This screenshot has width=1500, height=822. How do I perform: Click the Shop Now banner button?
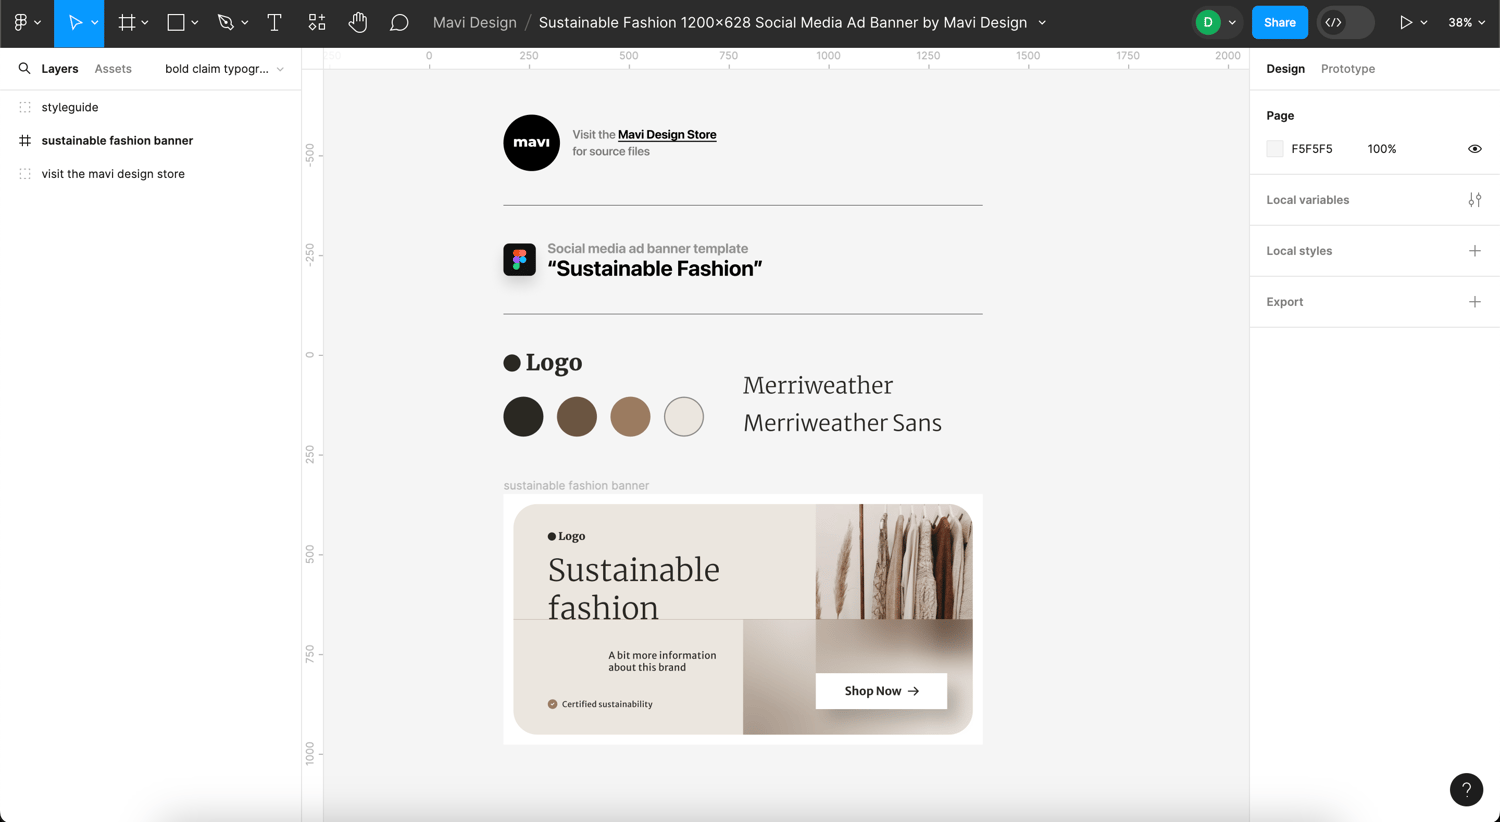click(x=881, y=691)
